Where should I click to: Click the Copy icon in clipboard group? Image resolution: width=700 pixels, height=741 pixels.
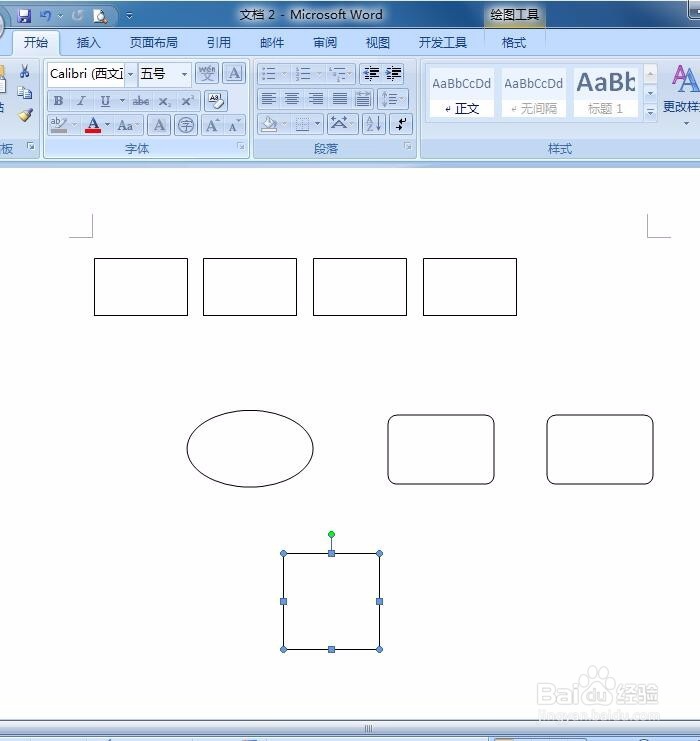point(25,93)
